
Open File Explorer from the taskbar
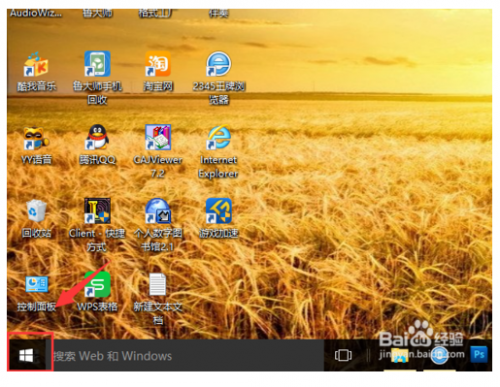[x=400, y=356]
